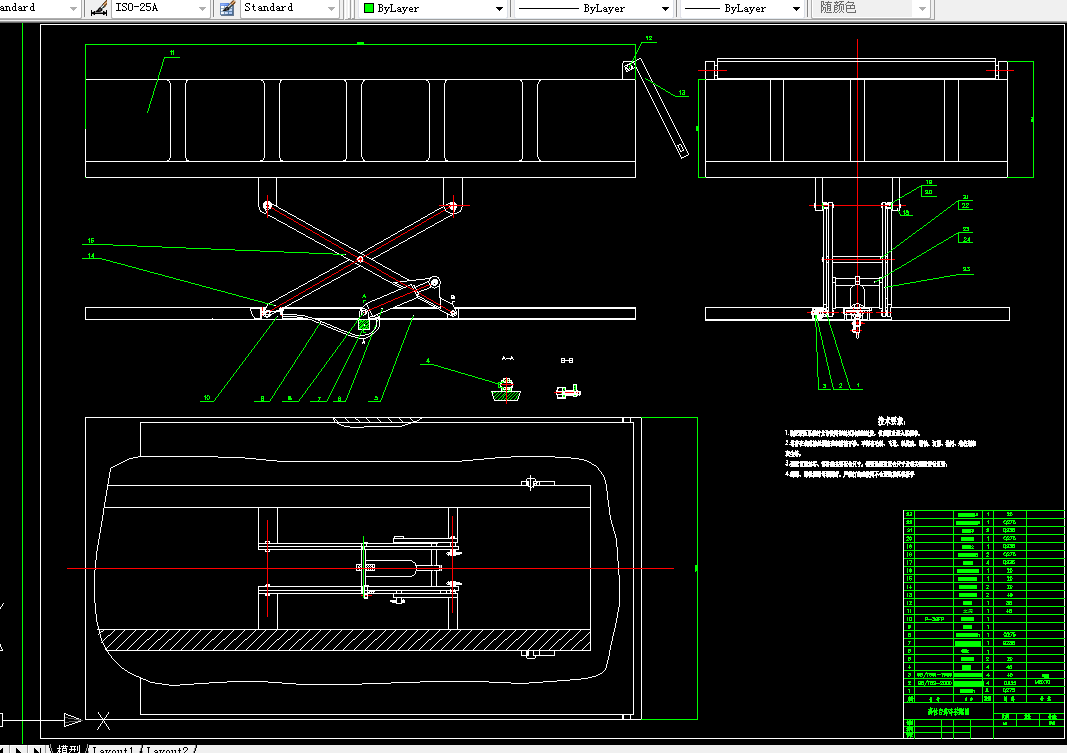The height and width of the screenshot is (753, 1067).
Task: Open the Table Style manager icon
Action: (227, 8)
